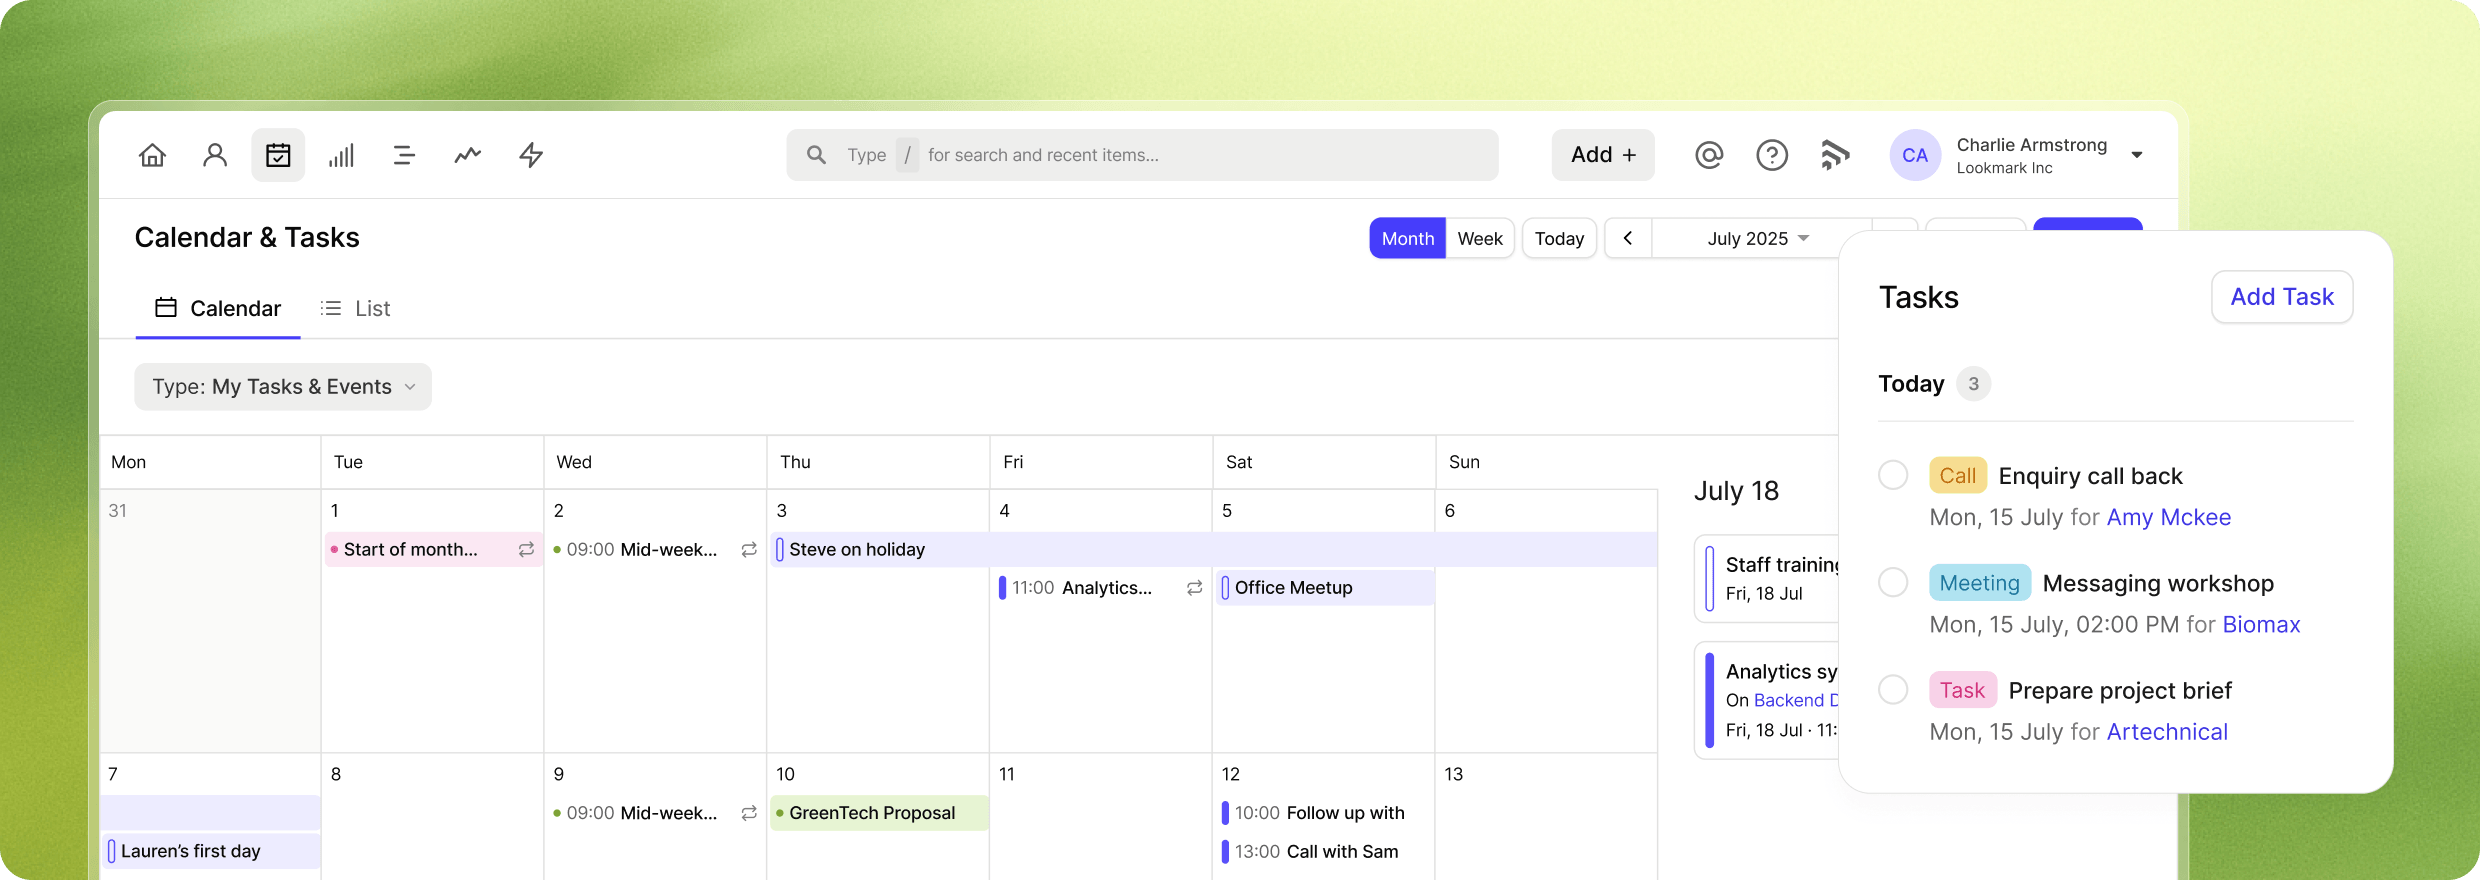Mark Enquiry call back task complete
Image resolution: width=2480 pixels, height=880 pixels.
[1893, 475]
